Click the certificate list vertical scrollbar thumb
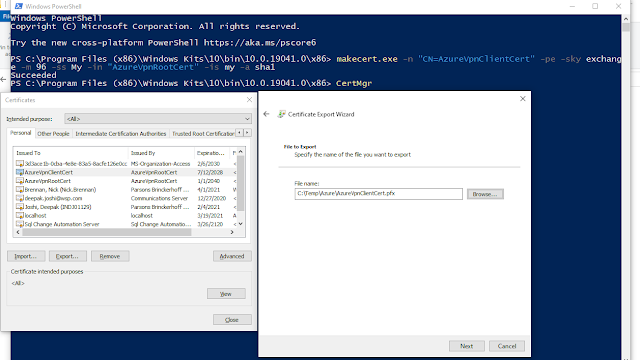This screenshot has height=360, width=640. (241, 184)
